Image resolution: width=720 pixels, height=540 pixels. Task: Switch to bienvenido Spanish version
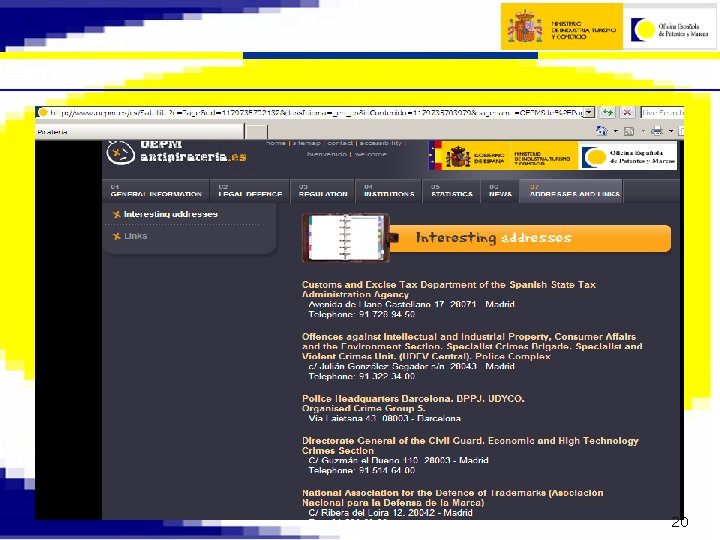coord(327,154)
